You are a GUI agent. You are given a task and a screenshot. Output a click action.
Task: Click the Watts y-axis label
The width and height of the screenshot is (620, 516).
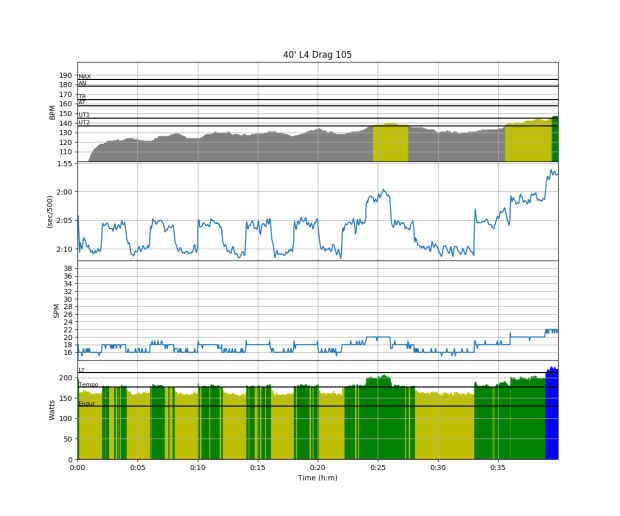[x=53, y=410]
